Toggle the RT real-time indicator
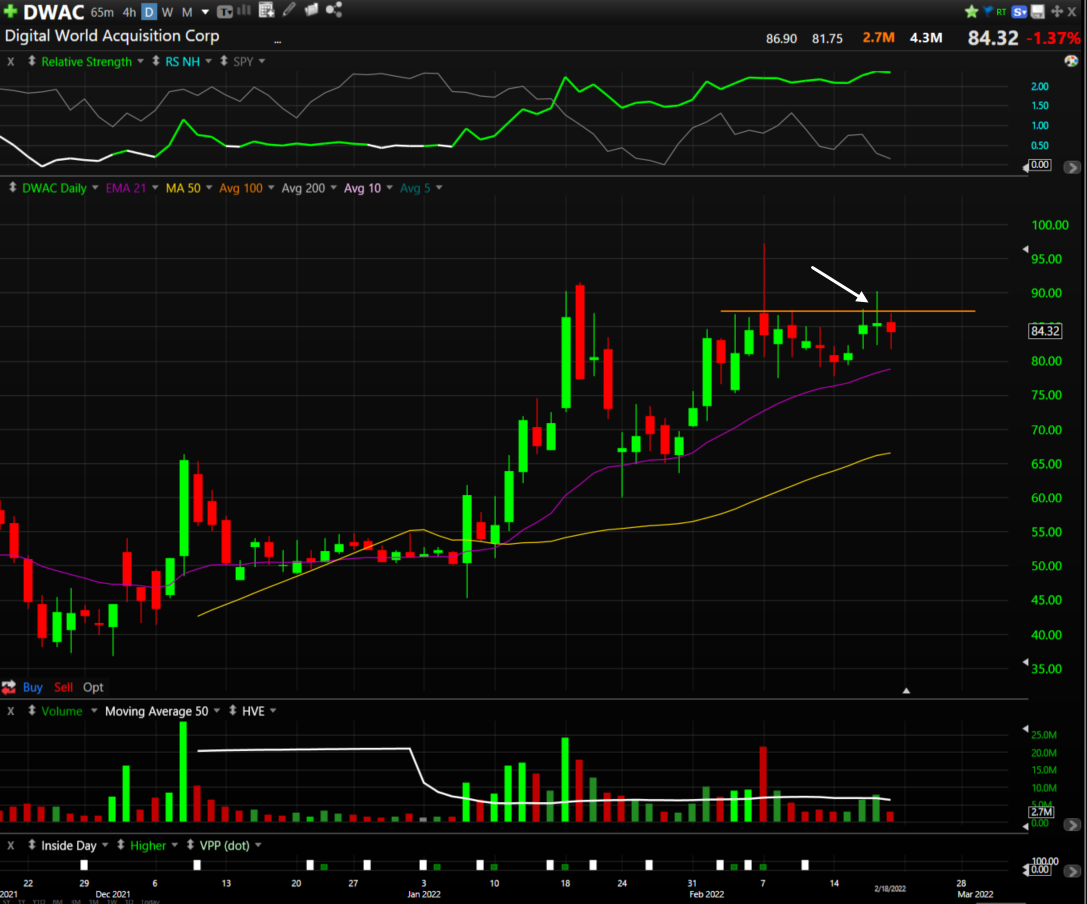The height and width of the screenshot is (904, 1087). coord(1001,12)
